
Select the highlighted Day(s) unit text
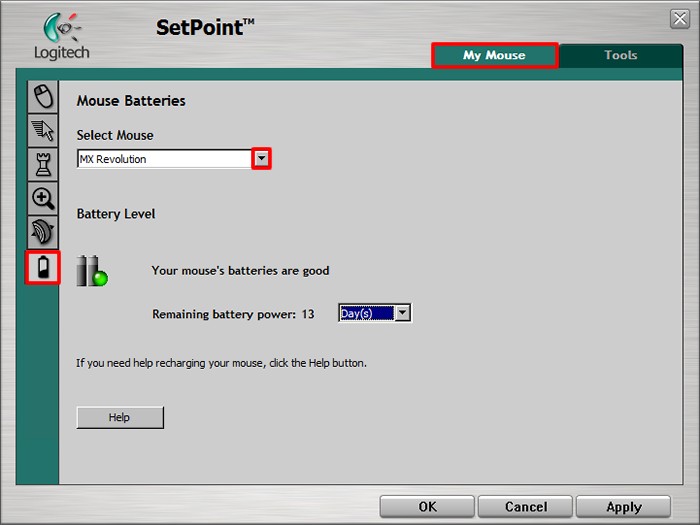pyautogui.click(x=367, y=313)
